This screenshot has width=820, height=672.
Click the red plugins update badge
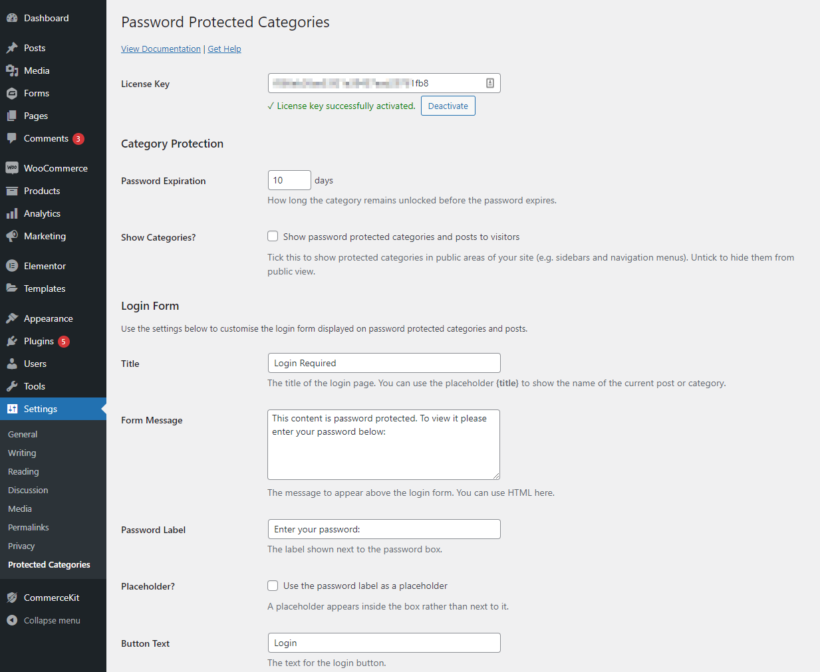point(63,341)
